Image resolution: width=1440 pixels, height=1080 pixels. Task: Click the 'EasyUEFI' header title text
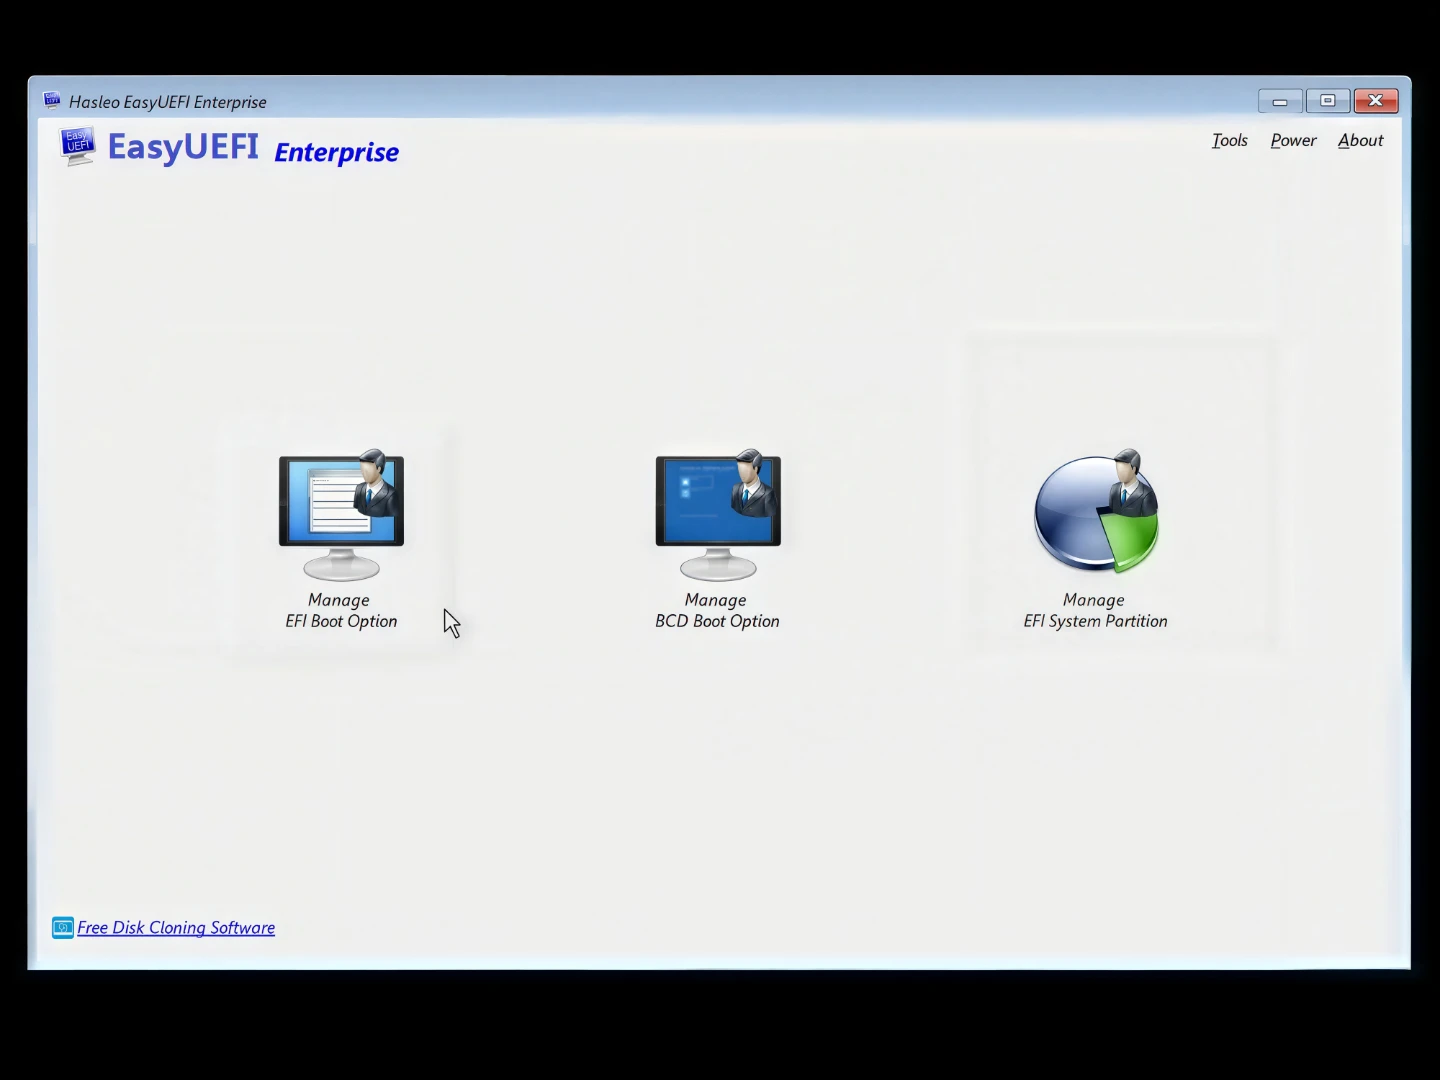click(183, 147)
